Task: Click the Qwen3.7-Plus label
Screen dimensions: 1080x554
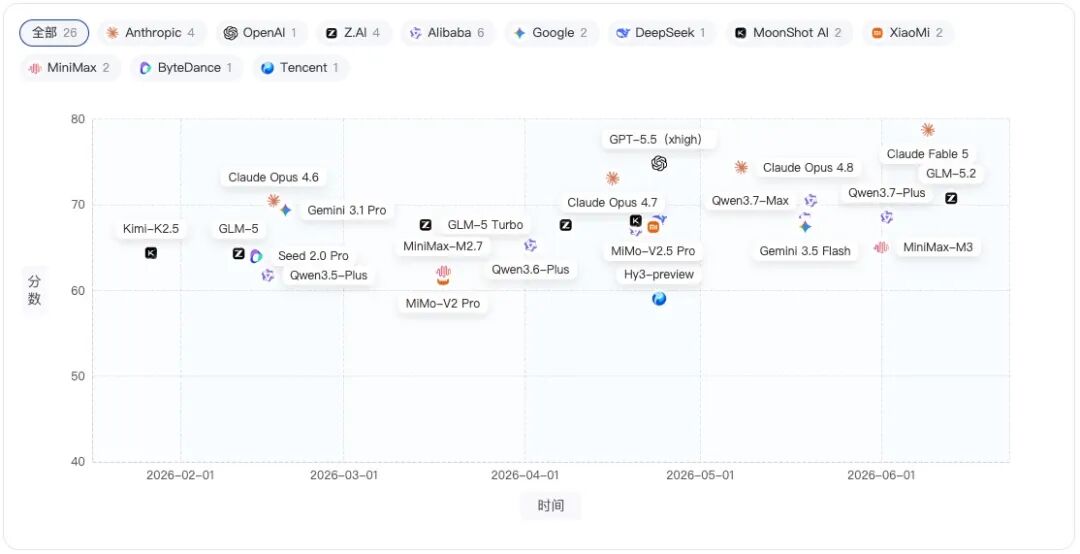Action: (x=886, y=193)
